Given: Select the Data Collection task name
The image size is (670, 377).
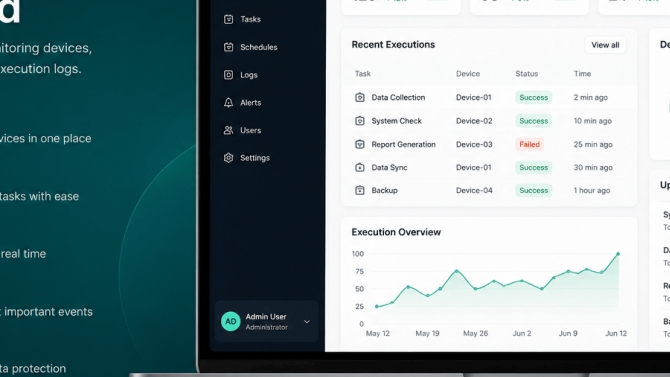Looking at the screenshot, I should [398, 97].
